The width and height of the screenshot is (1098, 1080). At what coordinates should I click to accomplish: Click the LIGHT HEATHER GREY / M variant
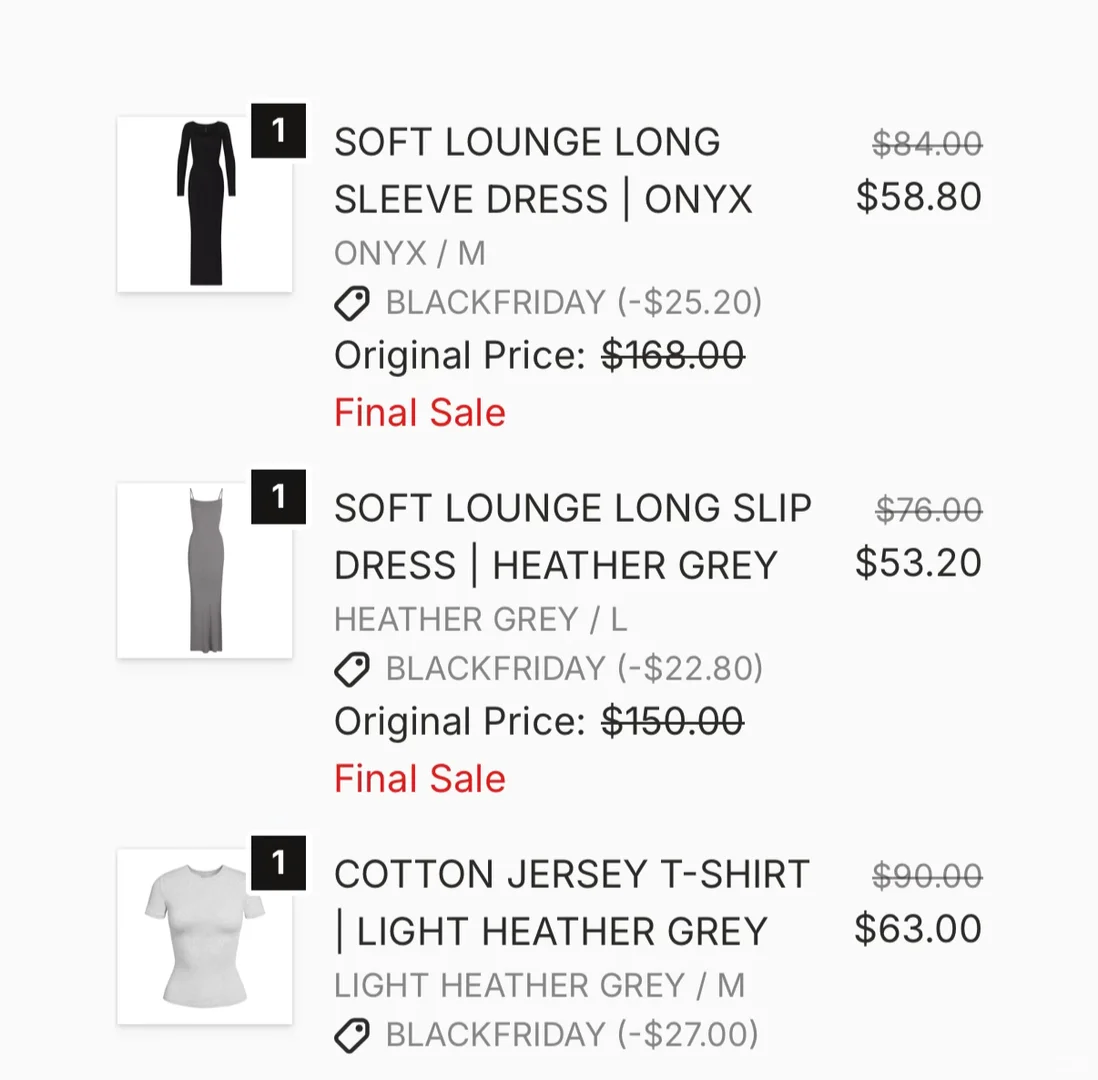click(539, 986)
